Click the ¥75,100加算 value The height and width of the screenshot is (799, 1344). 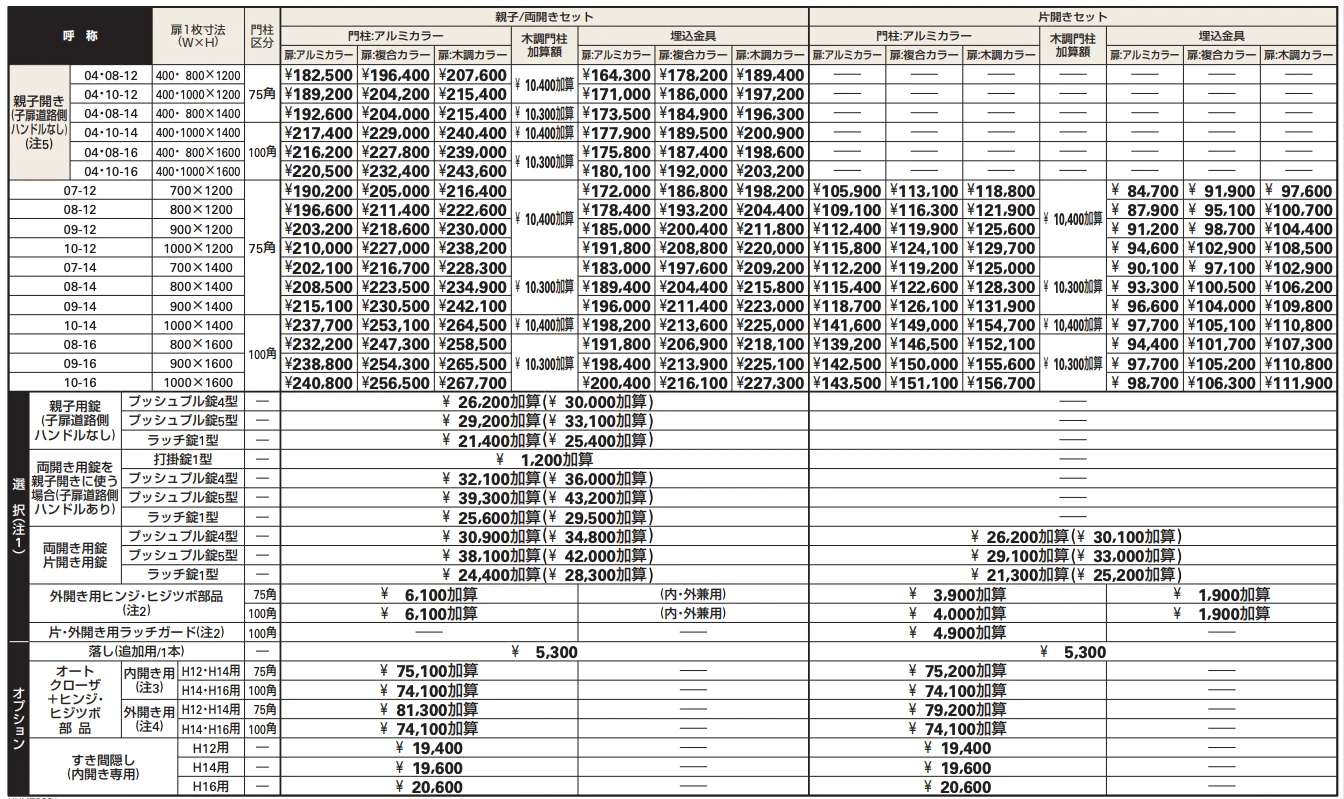(x=430, y=671)
